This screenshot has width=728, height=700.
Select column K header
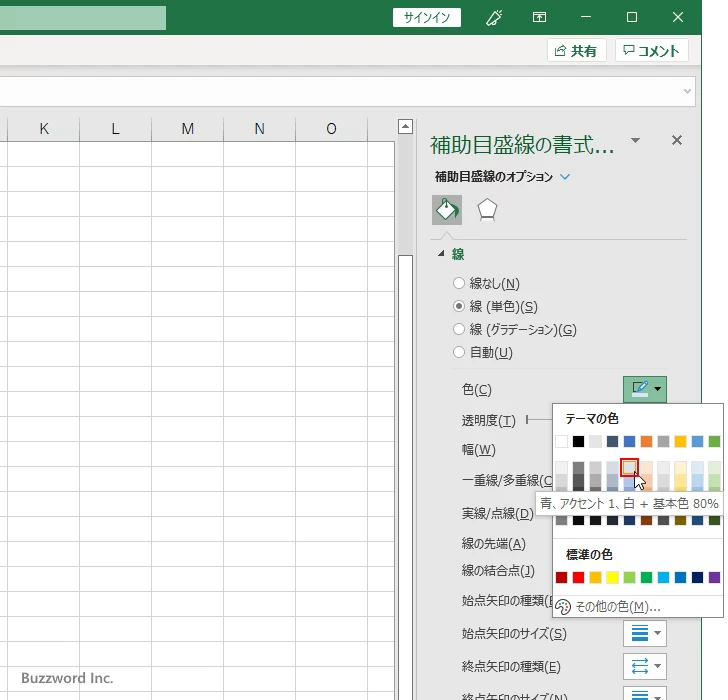tap(44, 129)
